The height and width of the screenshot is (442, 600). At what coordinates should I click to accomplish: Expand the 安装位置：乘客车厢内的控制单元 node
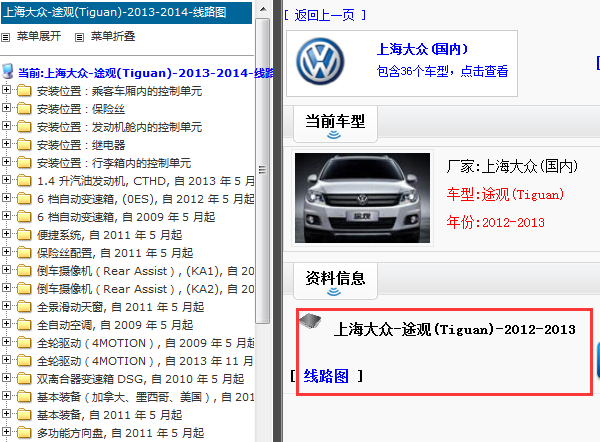pos(6,90)
